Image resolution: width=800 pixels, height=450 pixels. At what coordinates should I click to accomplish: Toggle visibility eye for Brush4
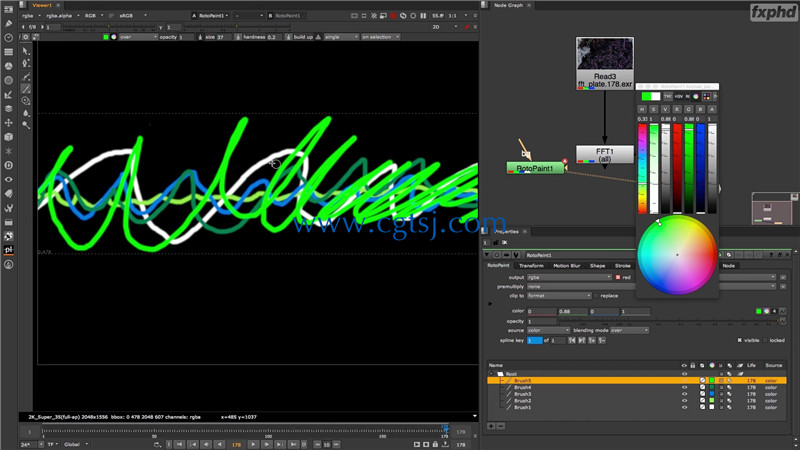click(684, 387)
